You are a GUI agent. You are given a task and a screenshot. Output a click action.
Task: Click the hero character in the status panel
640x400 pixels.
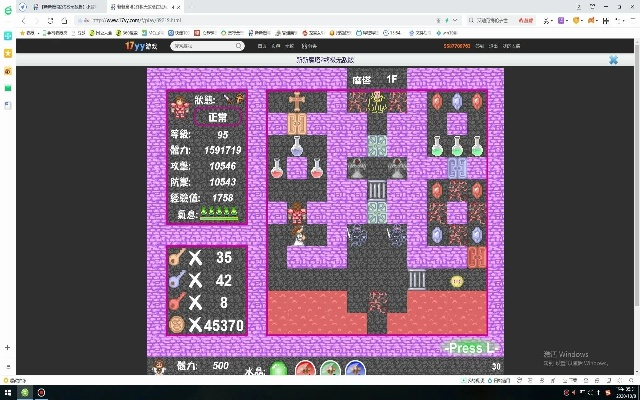pos(180,107)
